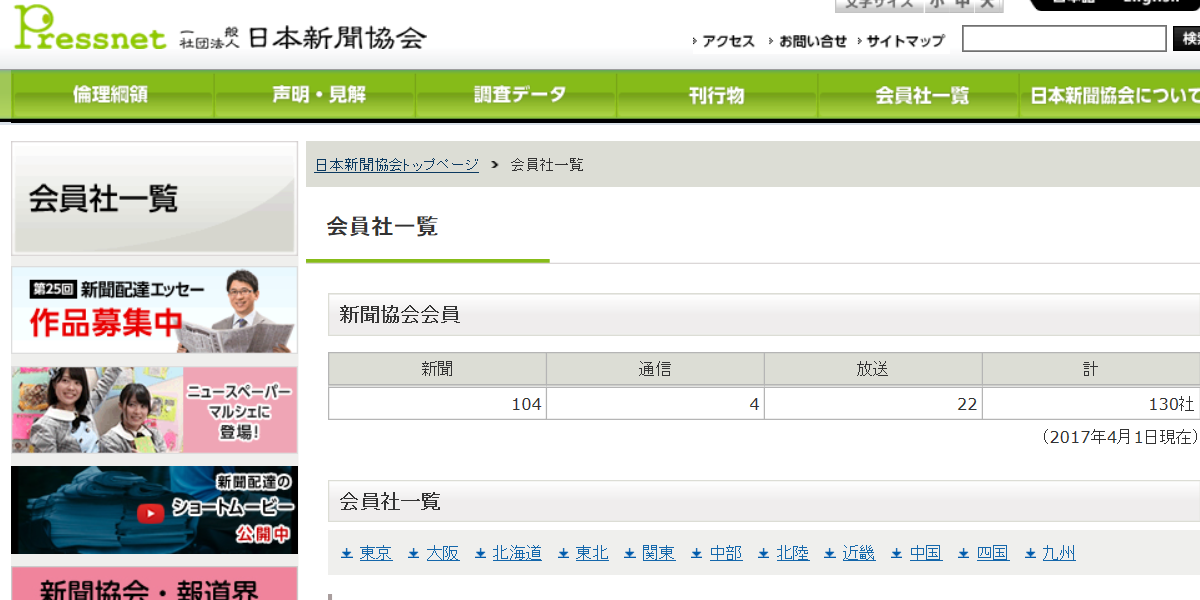Click the 日本新聞協会トップページ breadcrumb link

(397, 165)
